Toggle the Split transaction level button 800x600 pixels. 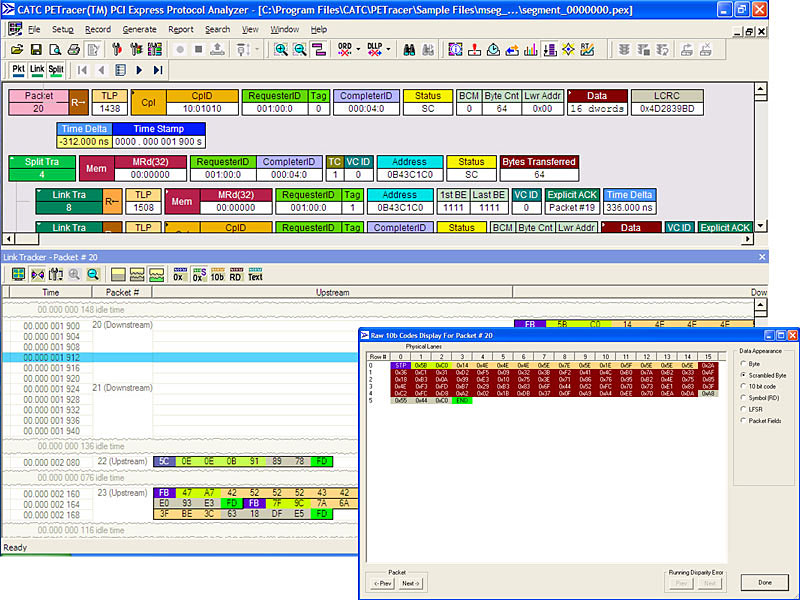(56, 70)
